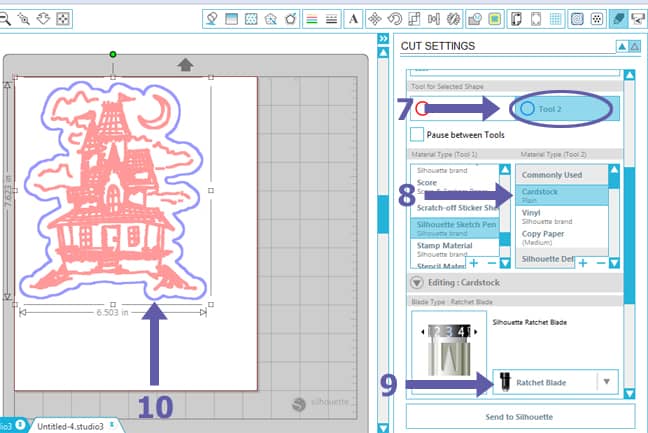Image resolution: width=648 pixels, height=433 pixels.
Task: Remove material with minus under Tool 2 list
Action: [x=601, y=263]
